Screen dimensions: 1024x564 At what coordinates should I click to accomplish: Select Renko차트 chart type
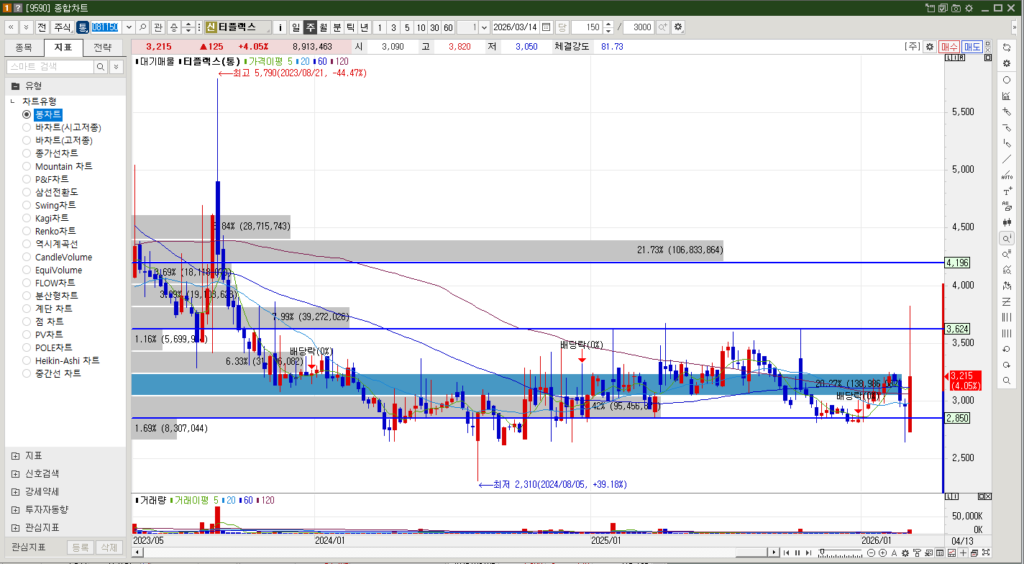click(27, 231)
